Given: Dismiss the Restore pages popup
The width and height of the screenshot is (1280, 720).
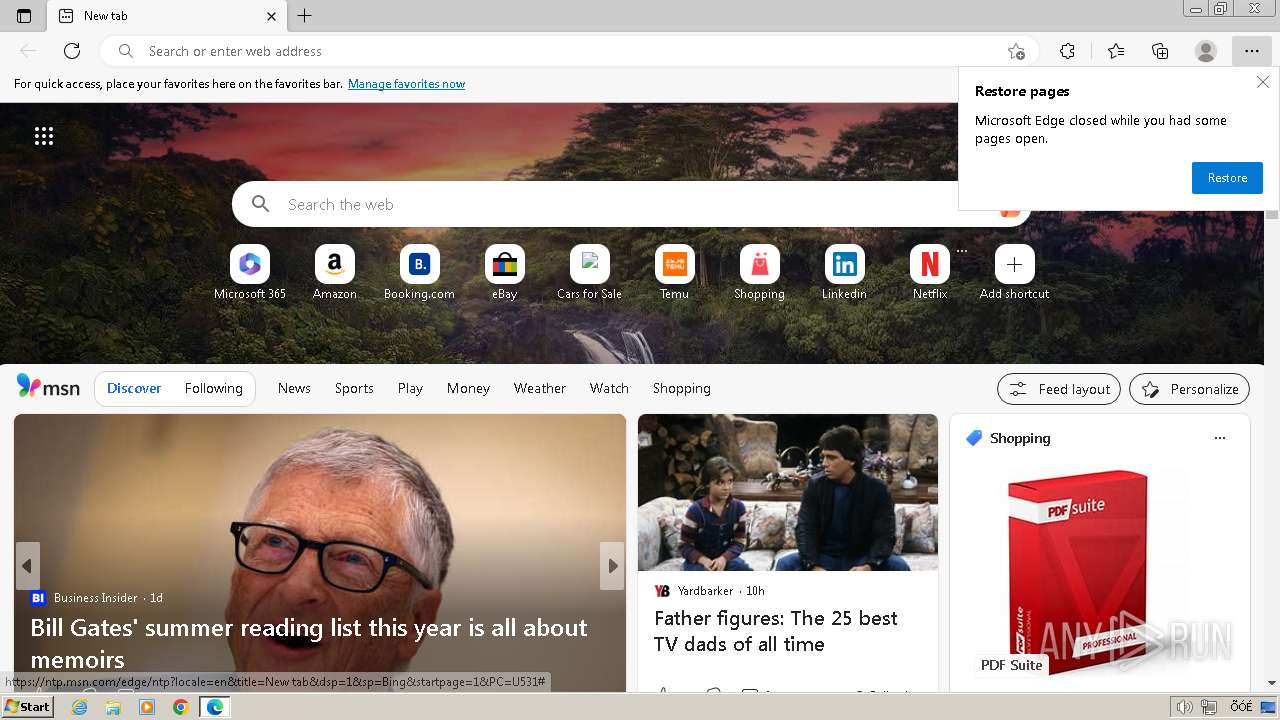Looking at the screenshot, I should tap(1263, 82).
